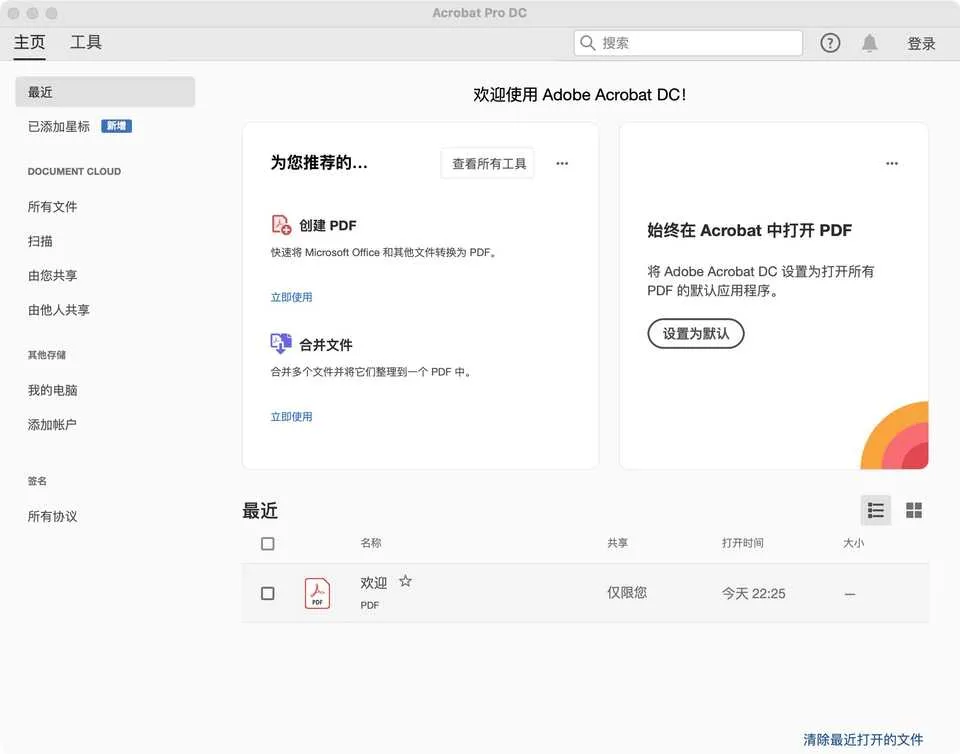Screen dimensions: 960x754
Task: Click the Create PDF icon
Action: (x=280, y=225)
